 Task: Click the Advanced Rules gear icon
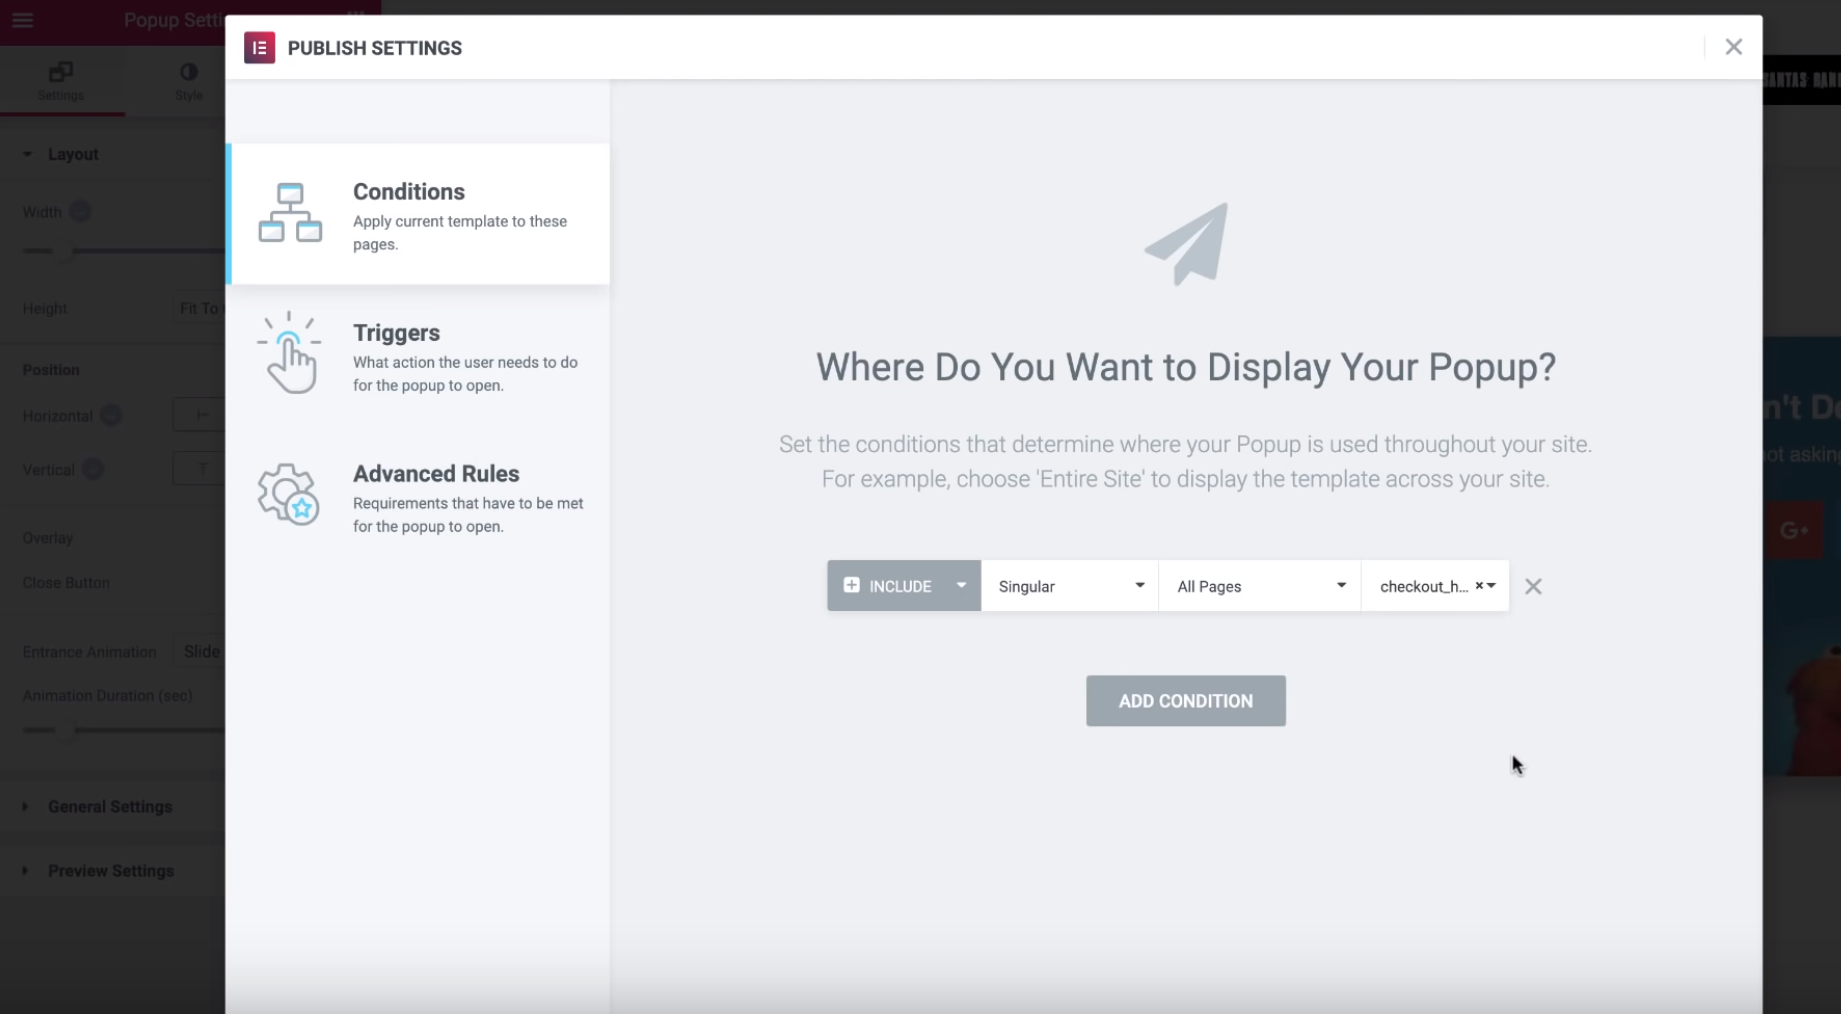pyautogui.click(x=289, y=495)
